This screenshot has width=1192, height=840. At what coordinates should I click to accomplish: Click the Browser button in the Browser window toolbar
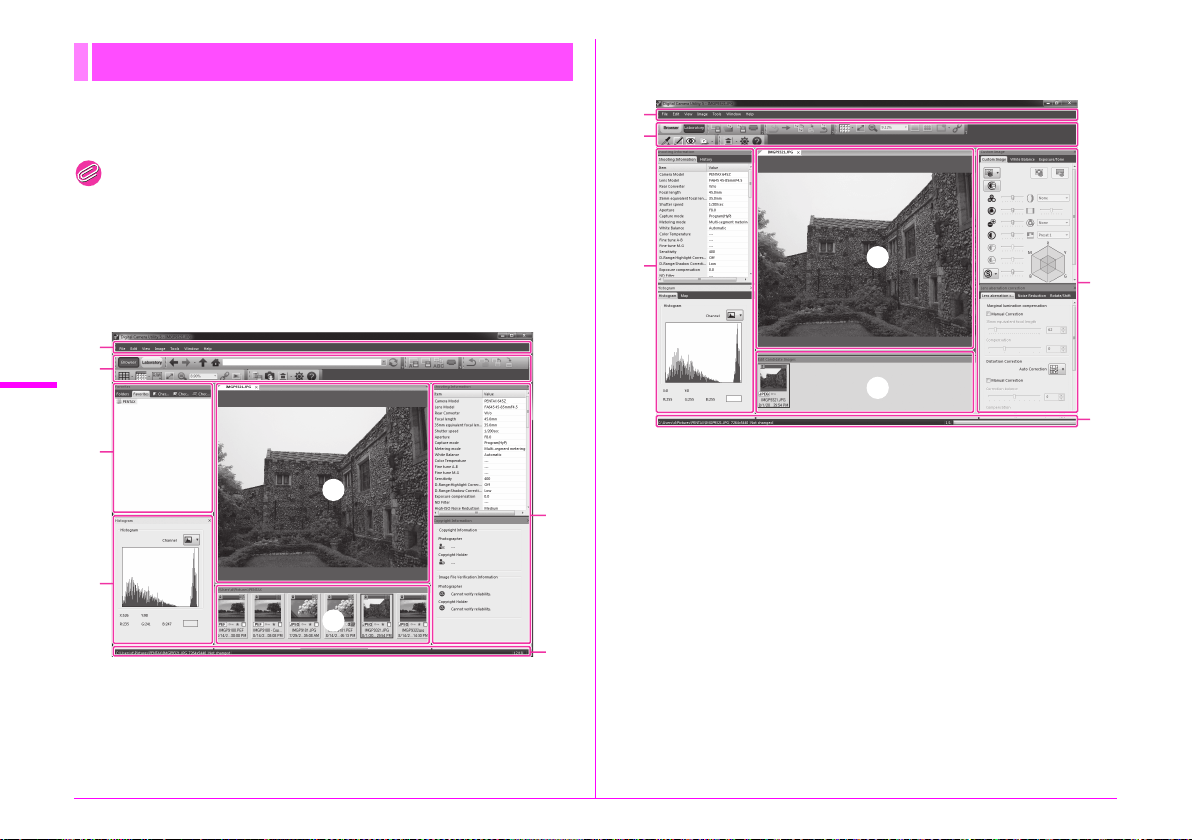click(128, 363)
